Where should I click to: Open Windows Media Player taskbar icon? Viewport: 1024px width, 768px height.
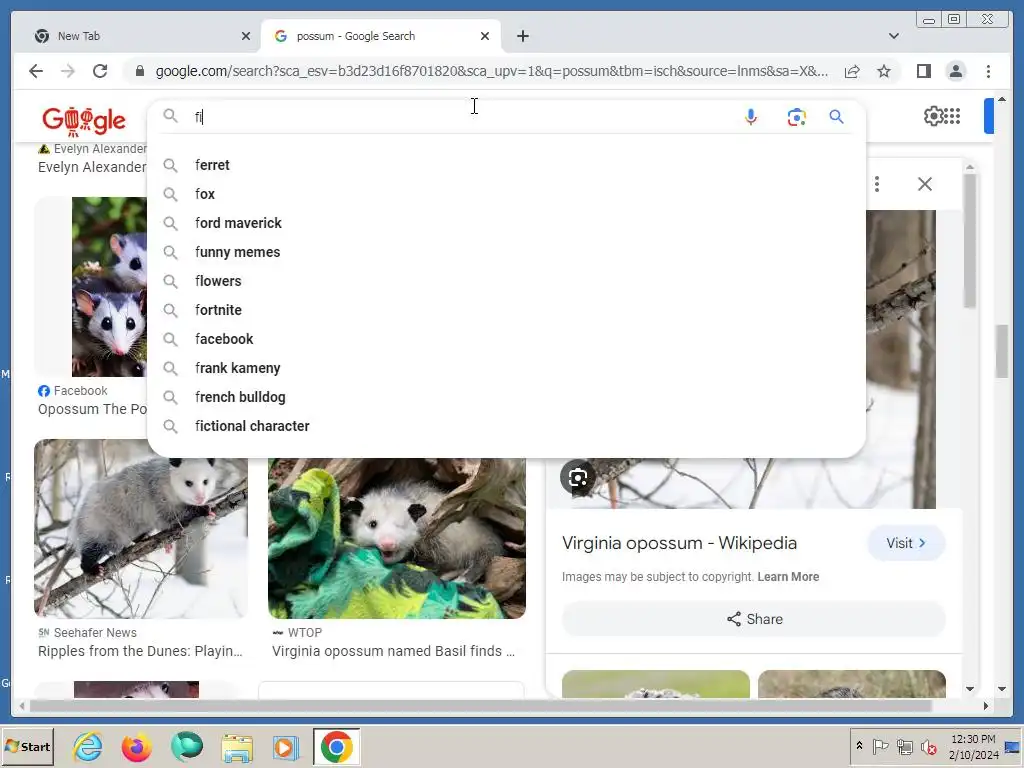tap(285, 747)
